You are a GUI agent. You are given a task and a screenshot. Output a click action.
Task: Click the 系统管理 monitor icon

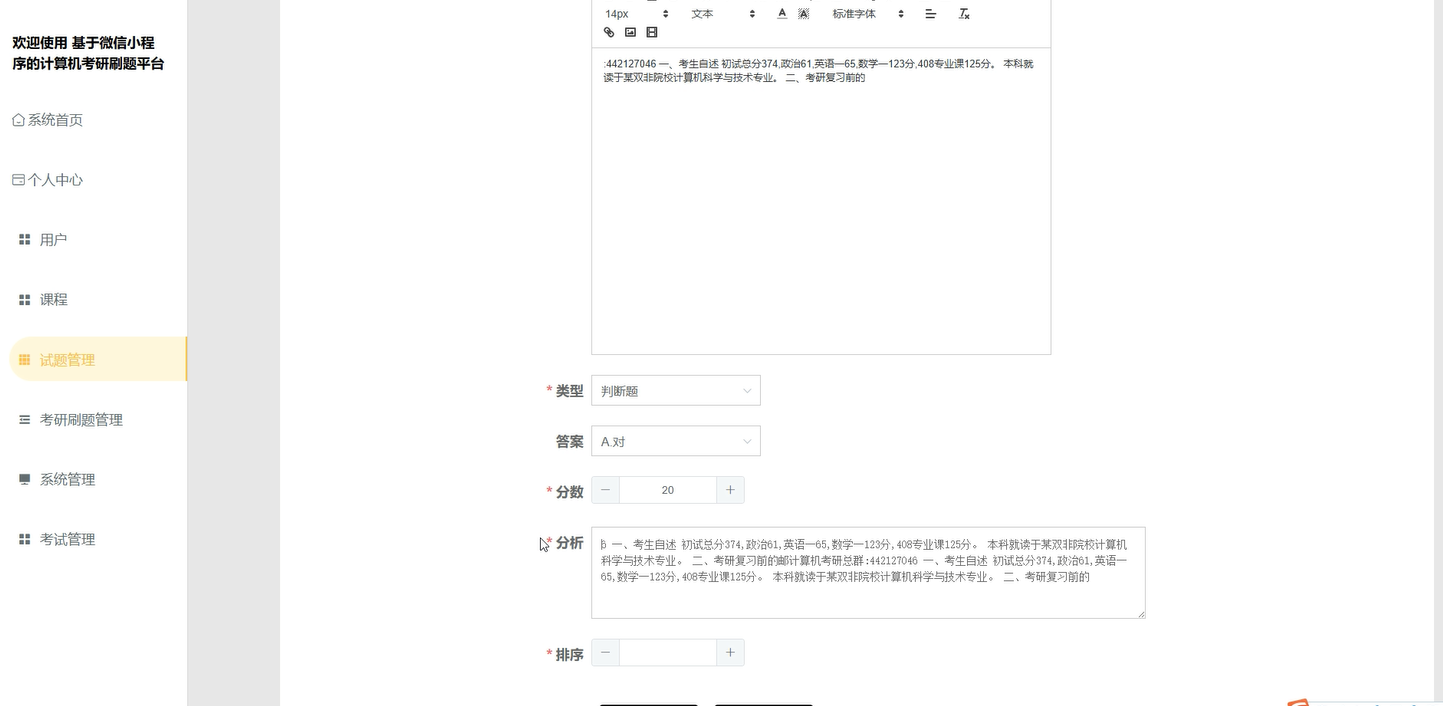pos(24,478)
